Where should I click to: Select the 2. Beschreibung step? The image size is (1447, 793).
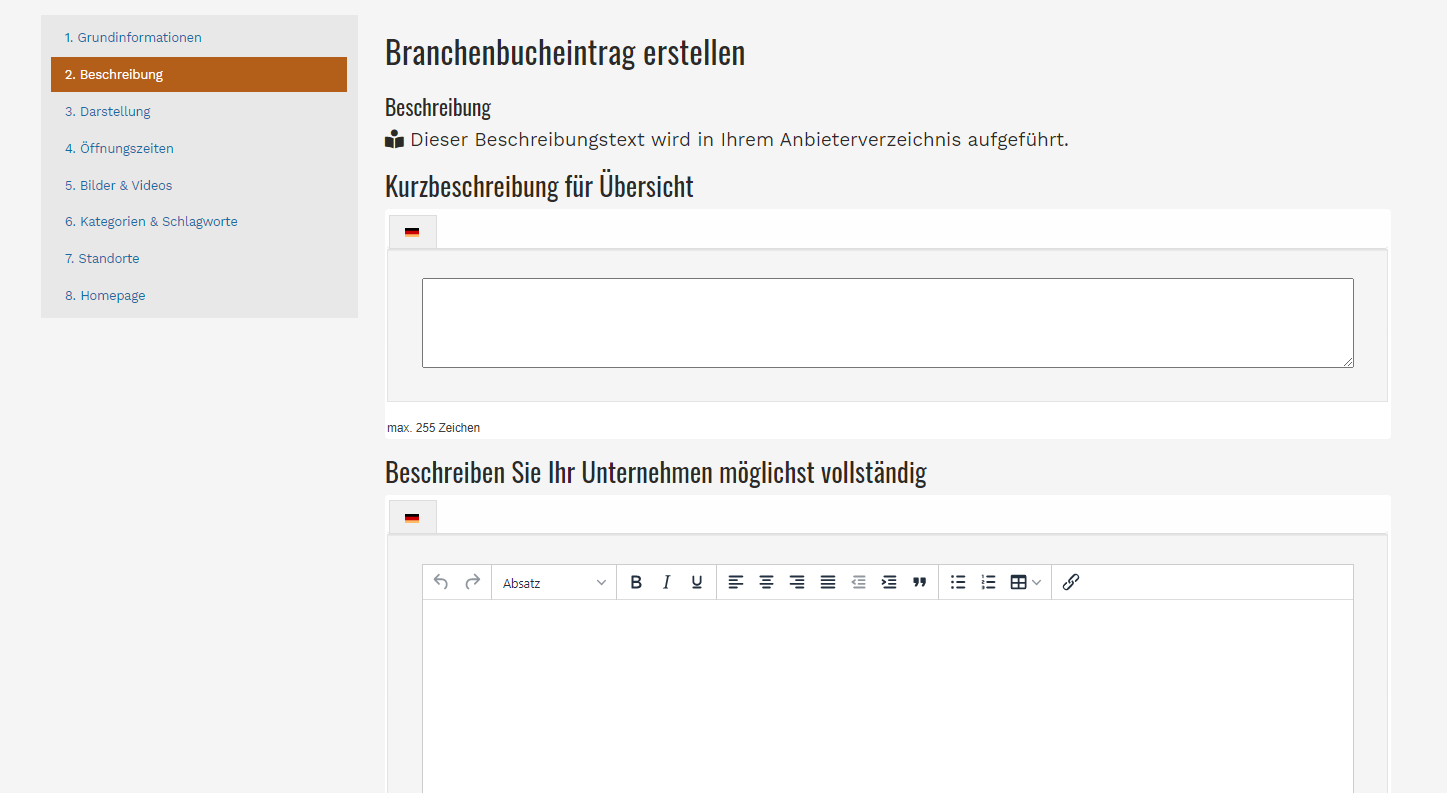[199, 75]
